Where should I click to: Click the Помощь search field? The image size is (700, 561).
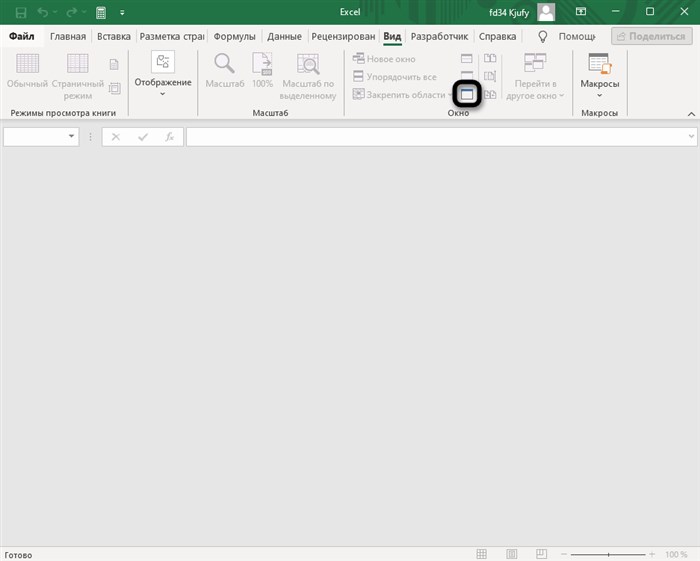[x=577, y=37]
